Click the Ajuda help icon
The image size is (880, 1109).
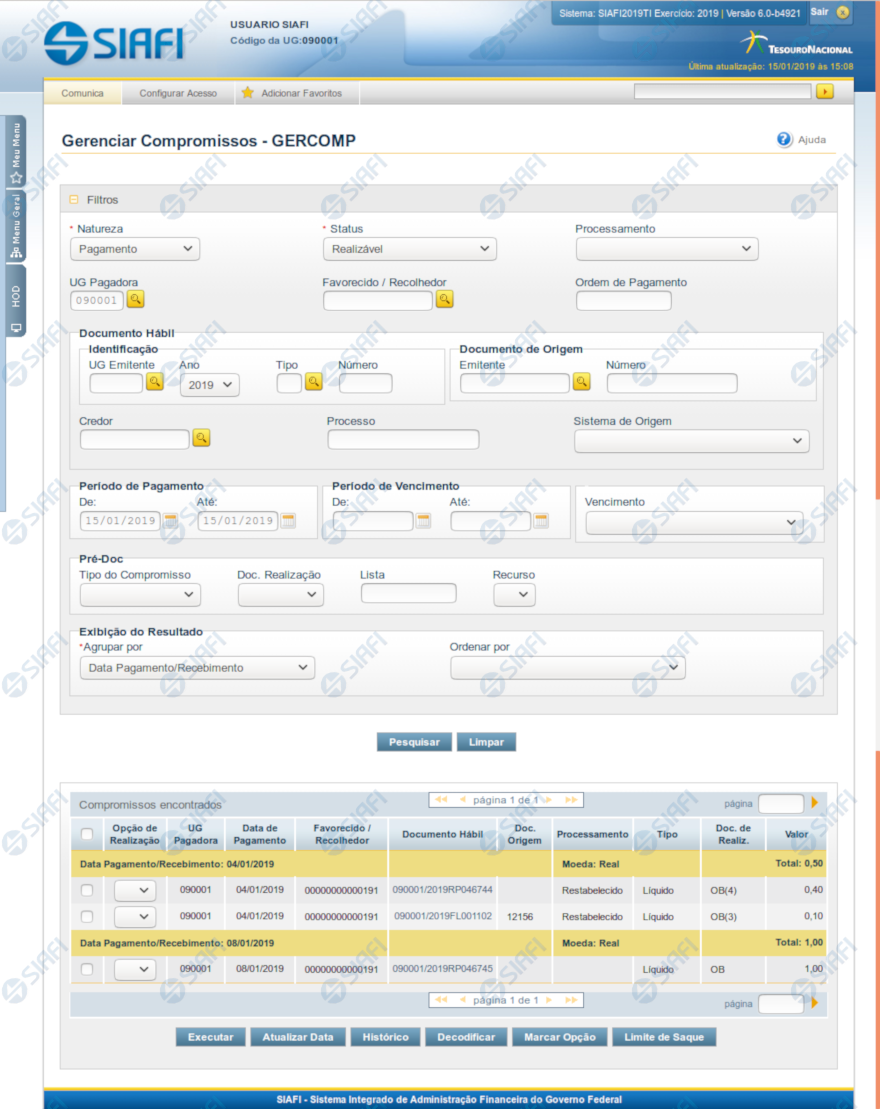pyautogui.click(x=784, y=140)
